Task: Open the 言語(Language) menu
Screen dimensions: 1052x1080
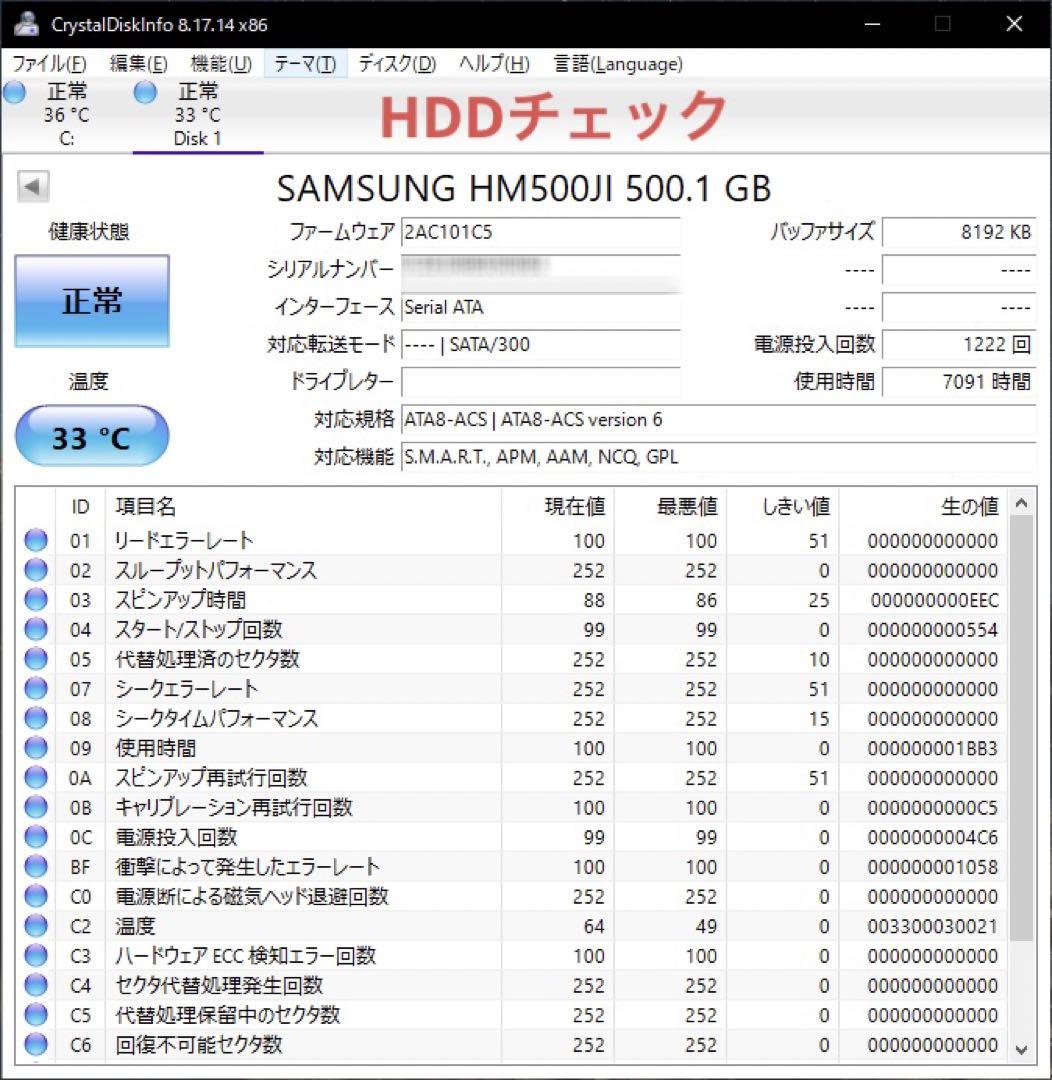Action: pos(618,64)
